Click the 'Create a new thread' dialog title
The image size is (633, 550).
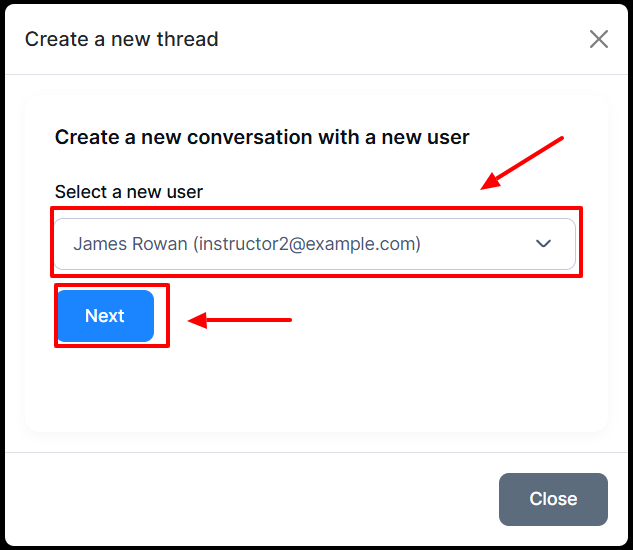click(122, 39)
